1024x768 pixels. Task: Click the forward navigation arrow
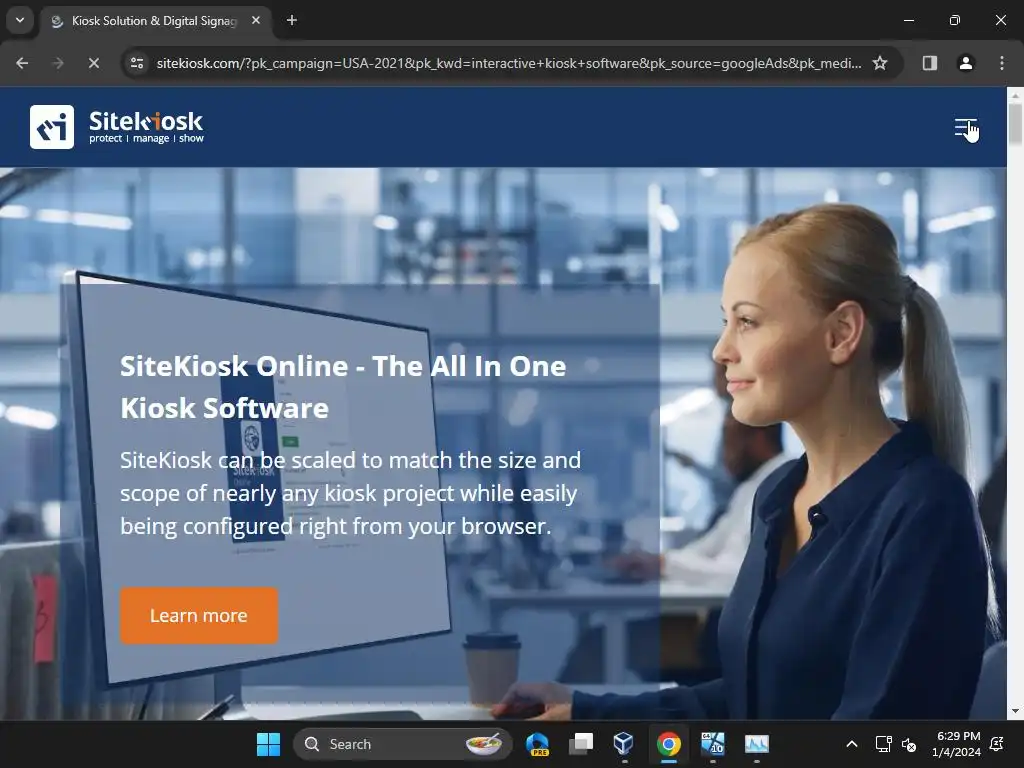point(58,63)
